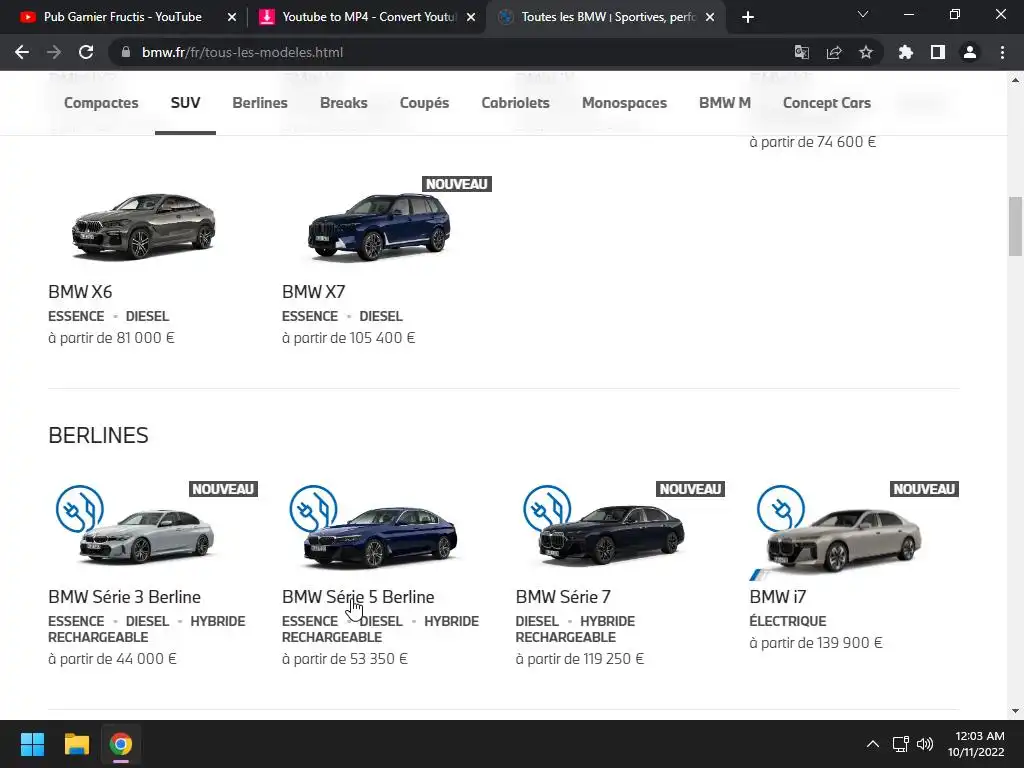Viewport: 1024px width, 768px height.
Task: Open BMW Série 3 Berline link
Action: coord(125,597)
